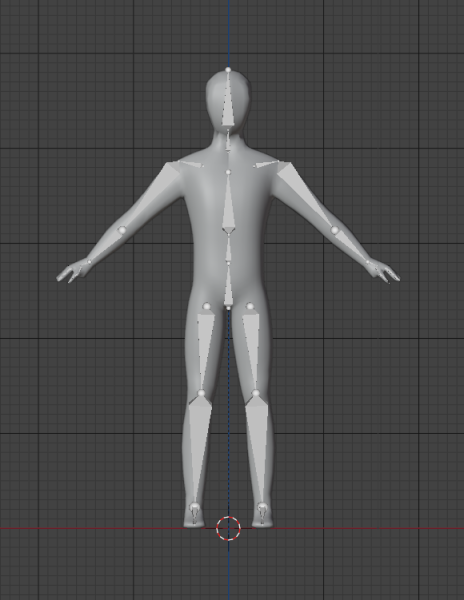Click the joint sphere atop the head
Image resolution: width=464 pixels, height=600 pixels.
(228, 70)
